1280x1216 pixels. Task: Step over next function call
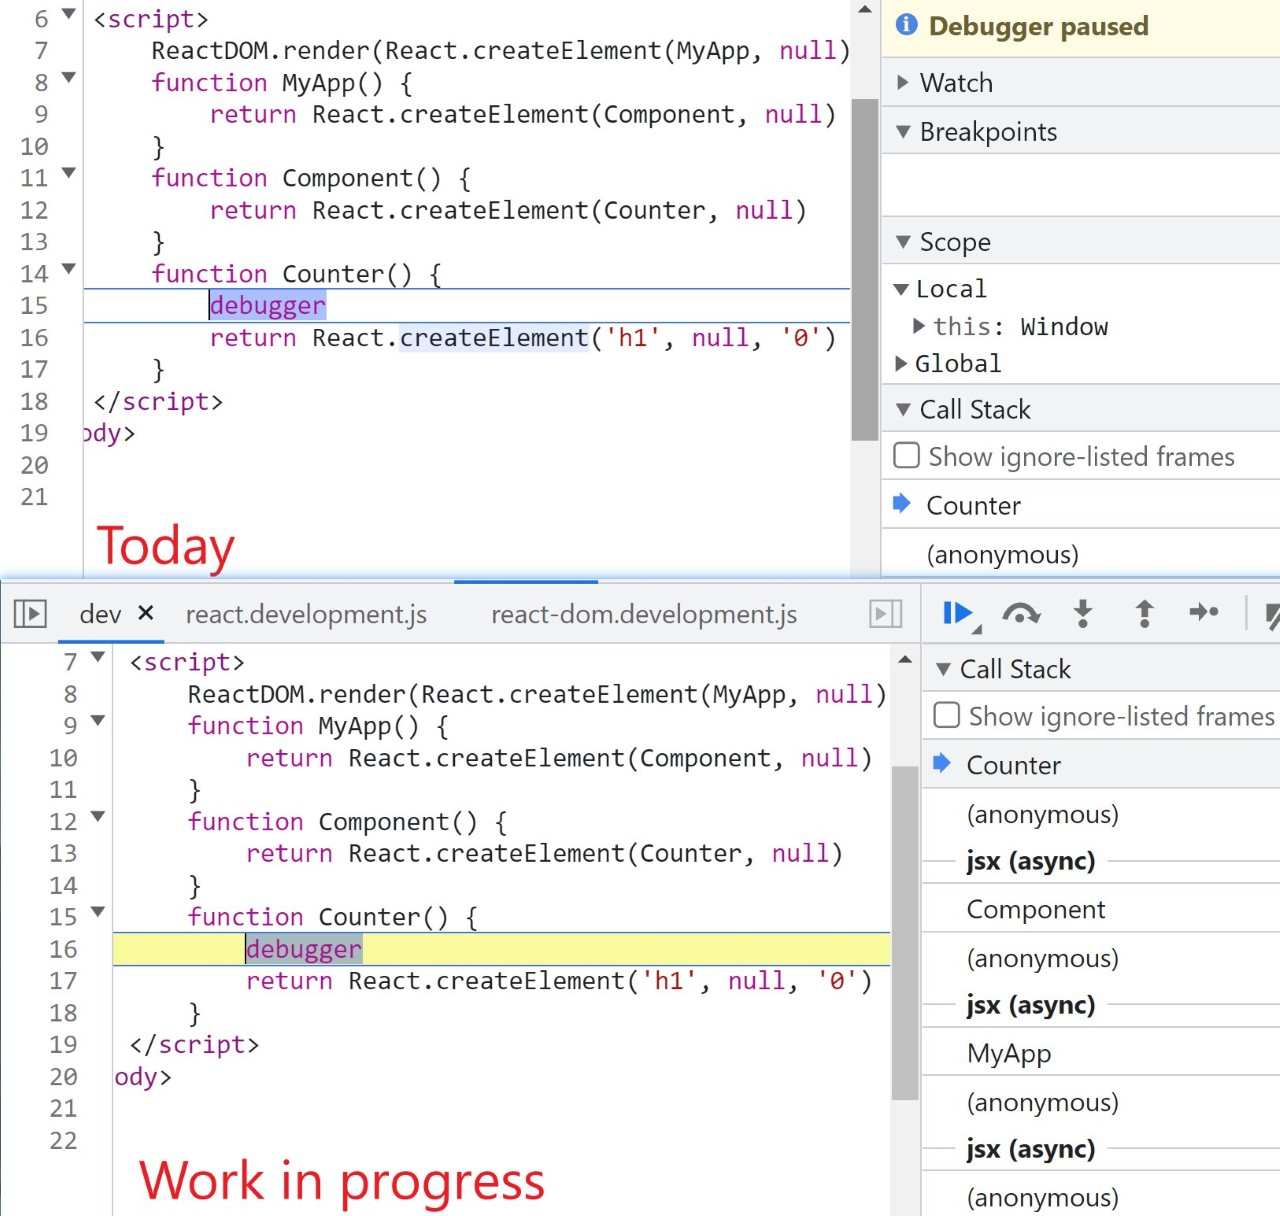(x=1021, y=613)
